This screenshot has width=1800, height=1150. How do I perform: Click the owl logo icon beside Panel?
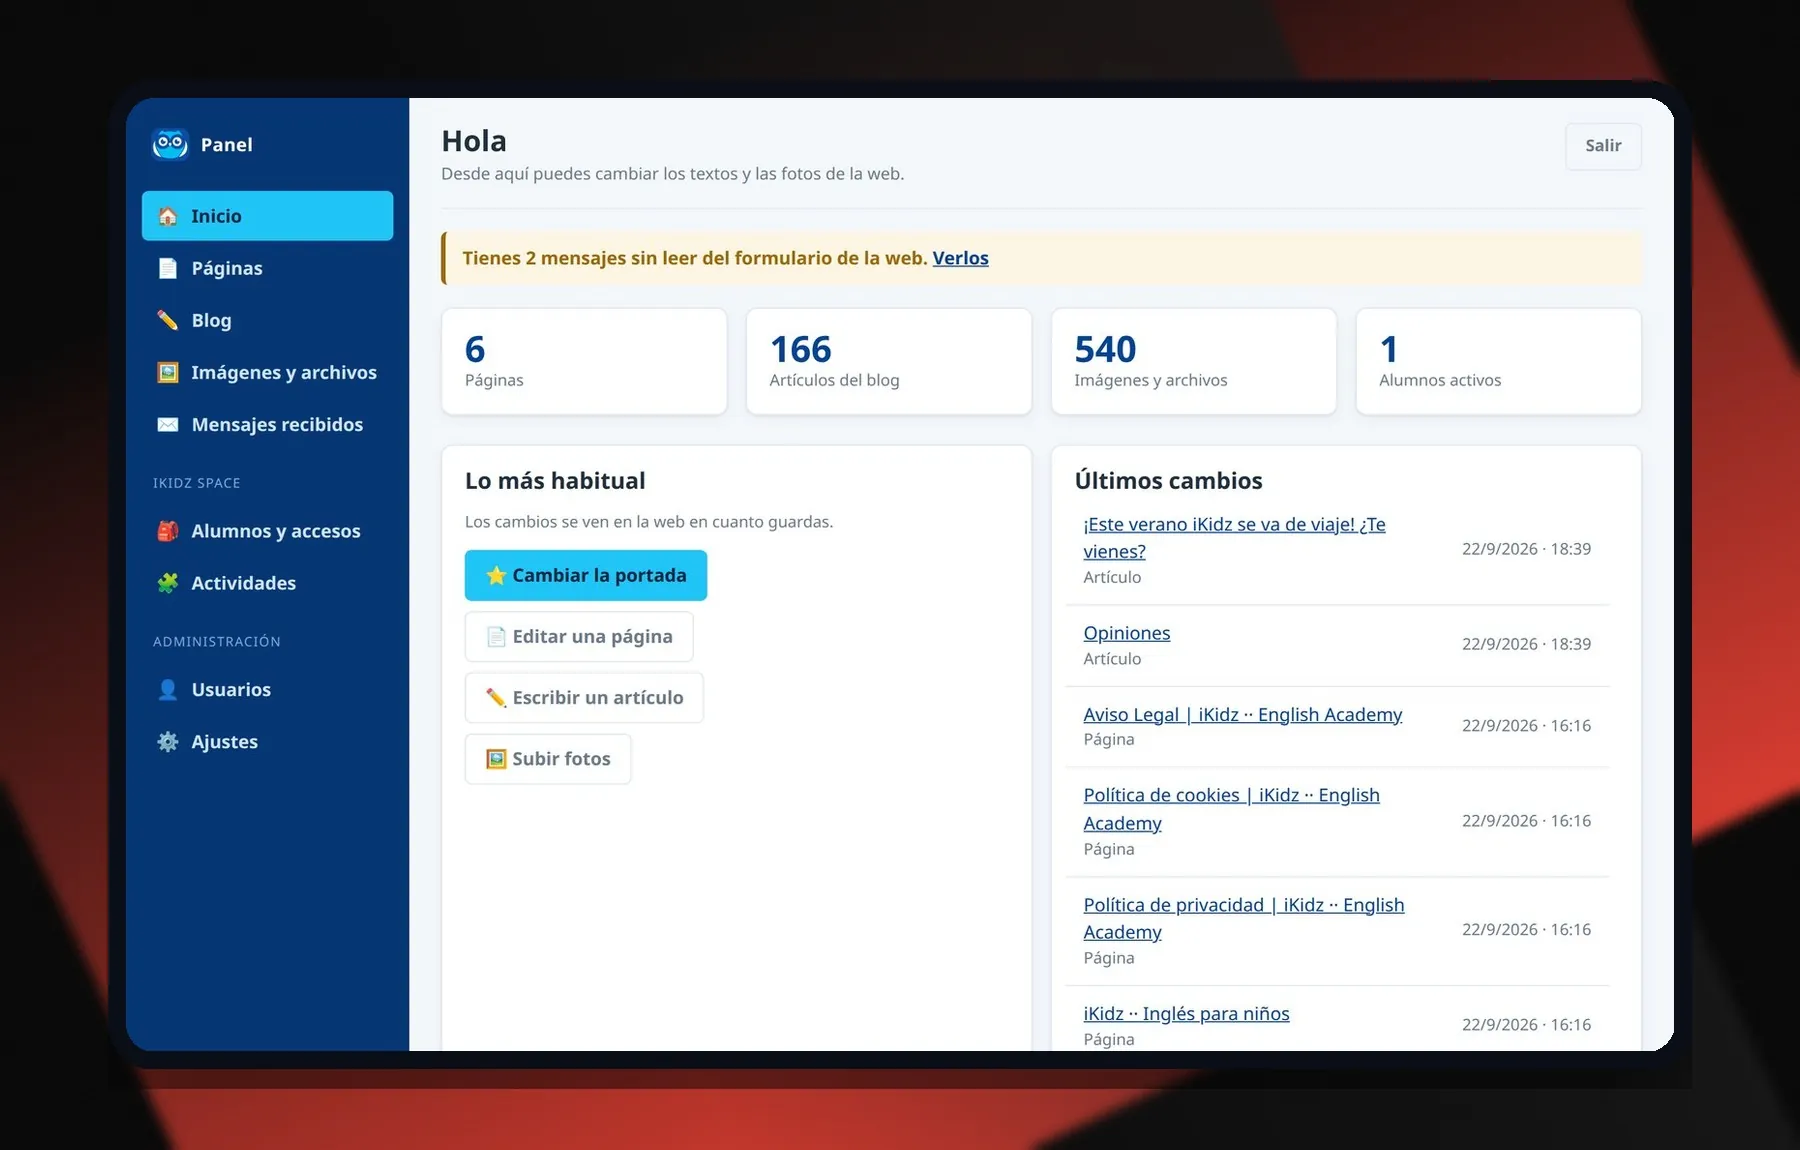(170, 145)
